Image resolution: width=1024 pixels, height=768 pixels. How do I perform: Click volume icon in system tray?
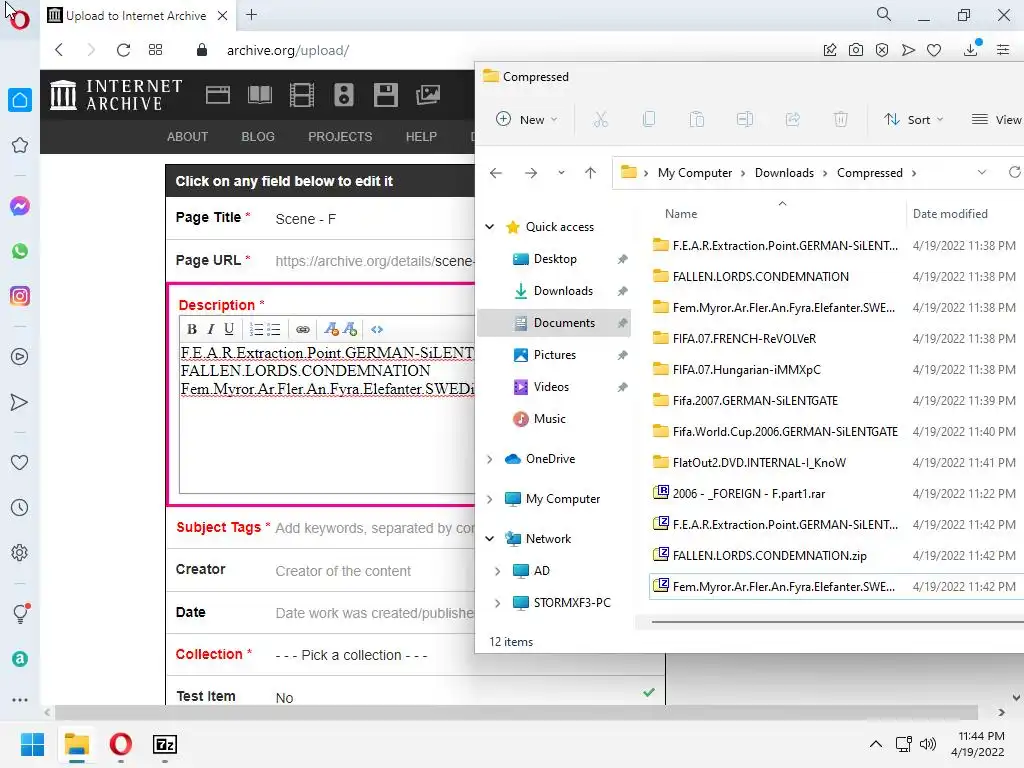(928, 744)
